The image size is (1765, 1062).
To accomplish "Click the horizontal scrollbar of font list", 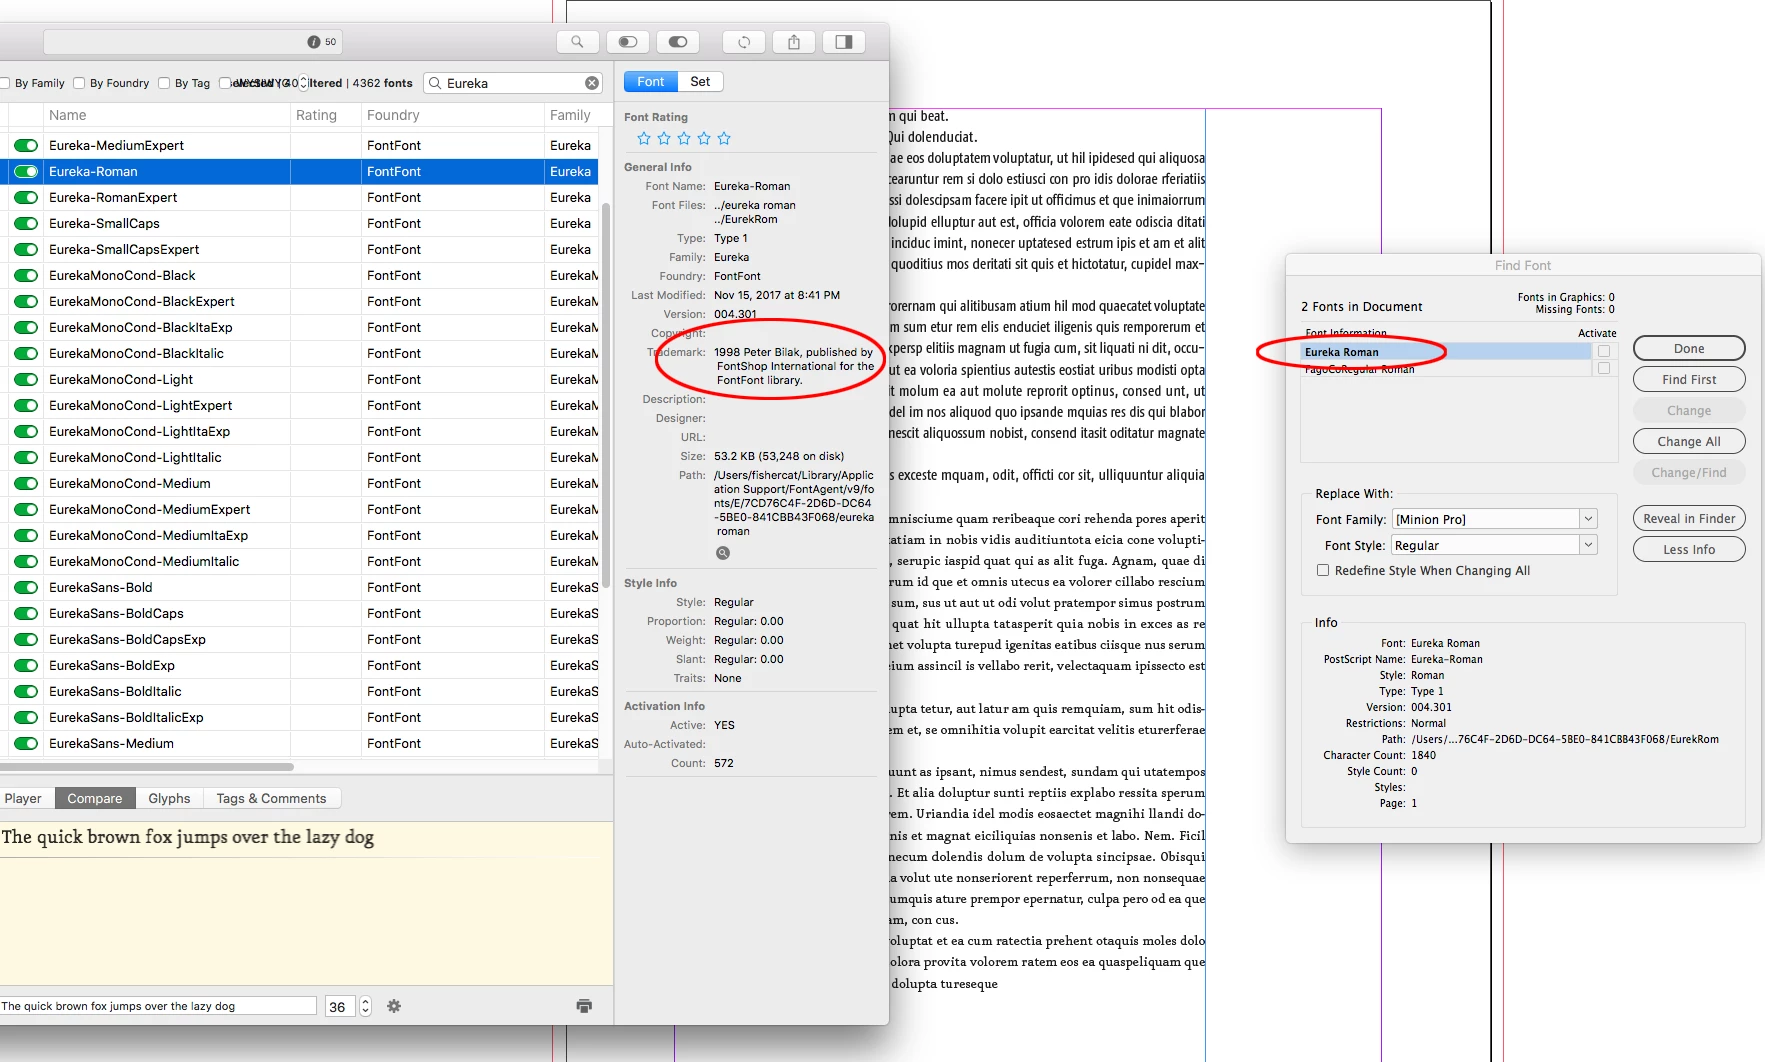I will 147,767.
